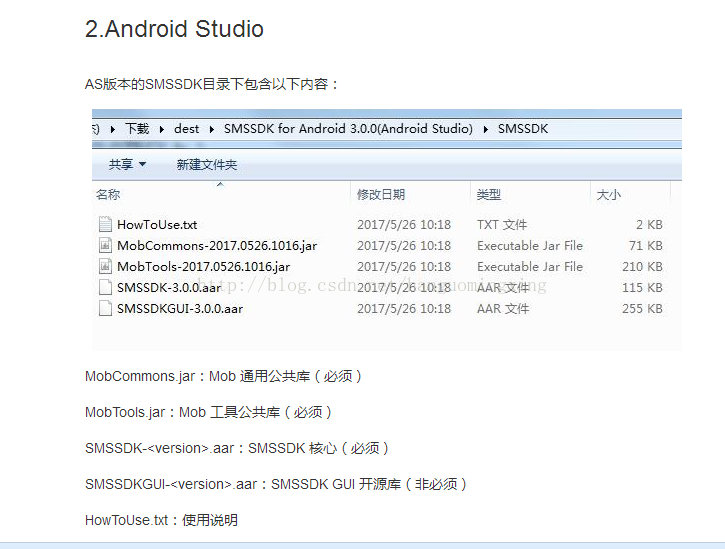Click Executable Jar File type for MobTools
725x549 pixels.
(x=530, y=266)
